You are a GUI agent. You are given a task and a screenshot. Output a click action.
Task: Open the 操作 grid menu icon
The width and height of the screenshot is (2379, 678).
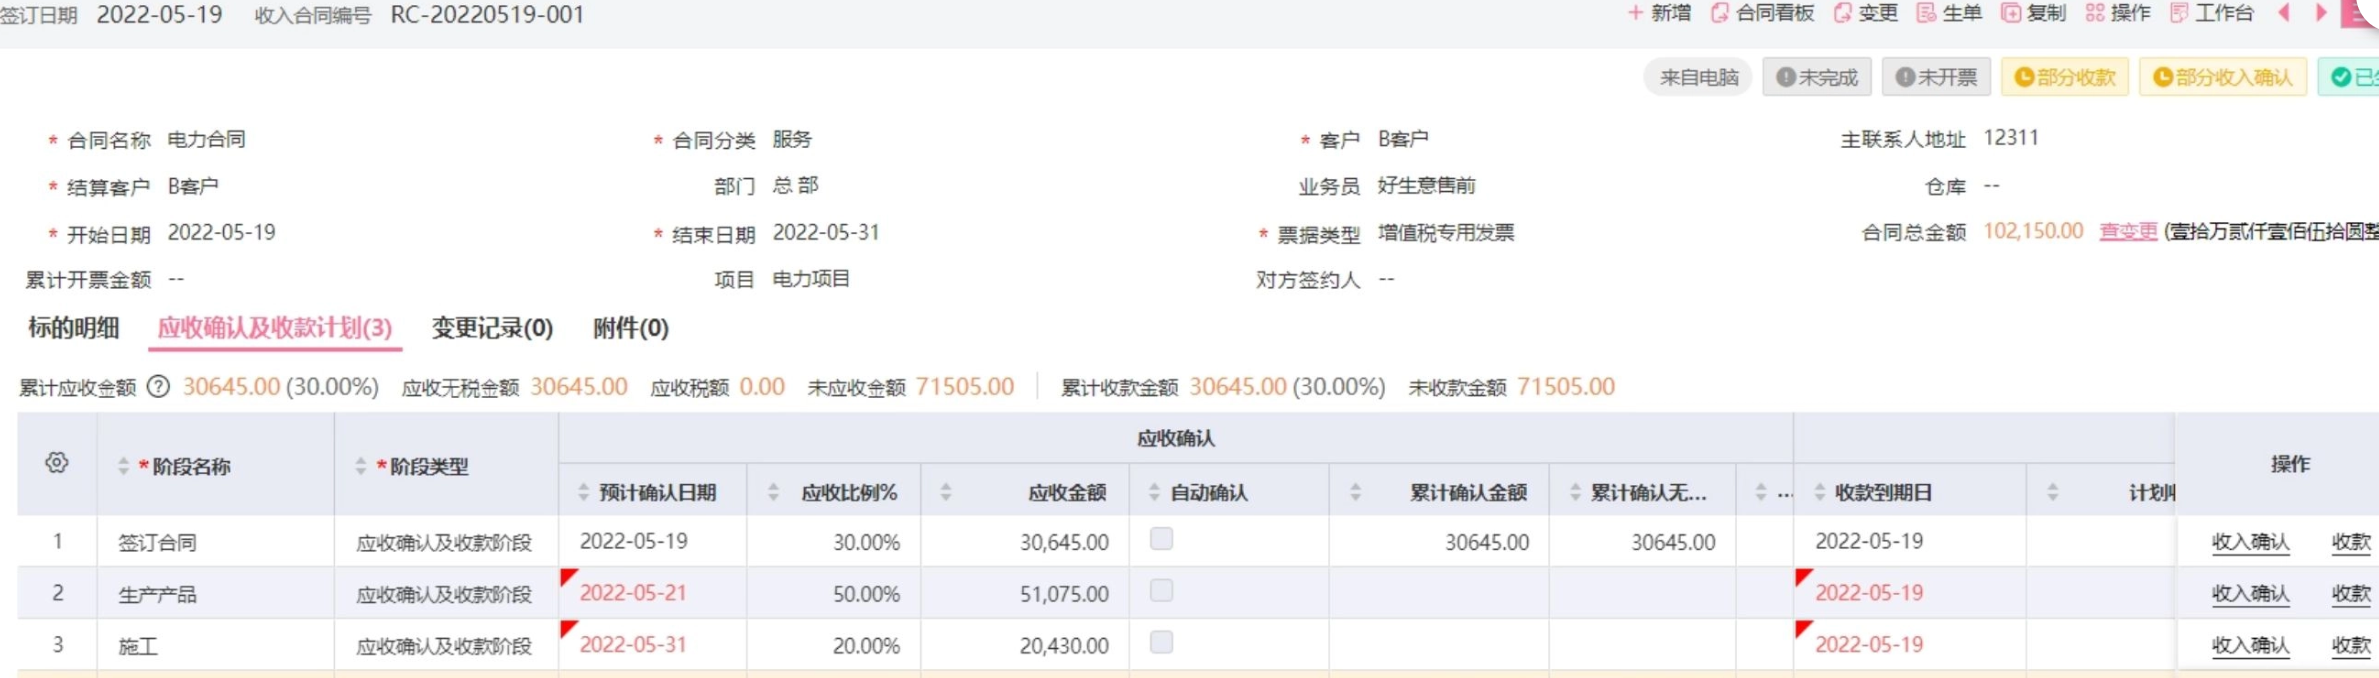pyautogui.click(x=2095, y=13)
